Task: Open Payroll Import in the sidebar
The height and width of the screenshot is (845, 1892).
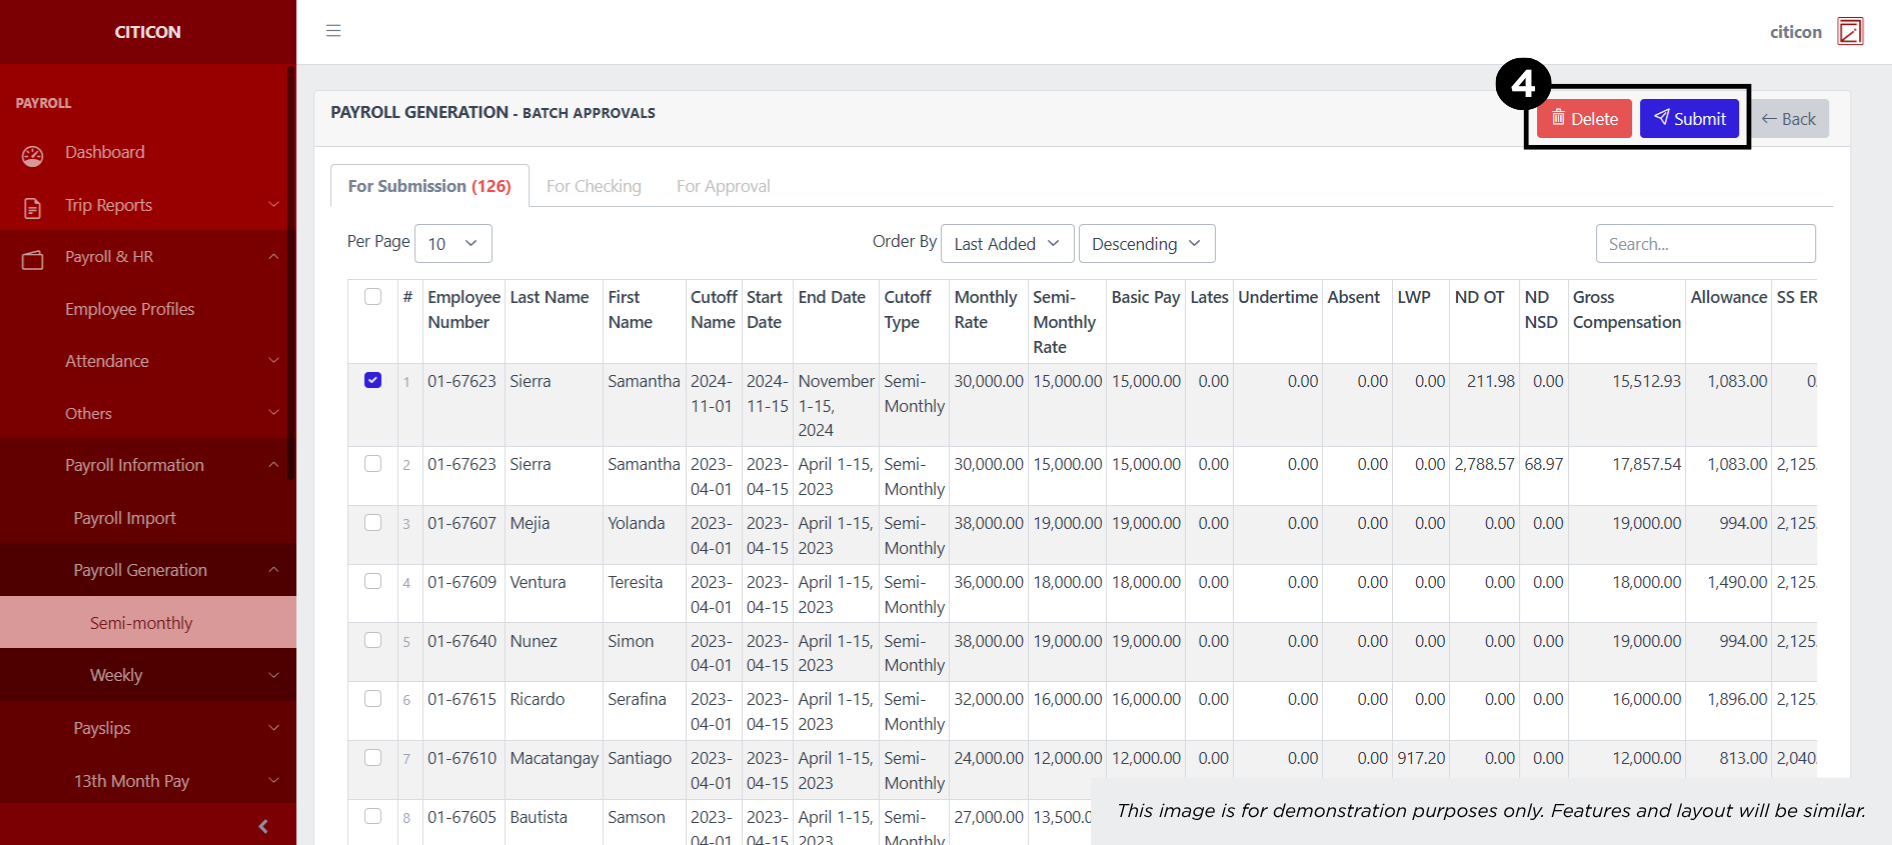Action: (x=124, y=518)
